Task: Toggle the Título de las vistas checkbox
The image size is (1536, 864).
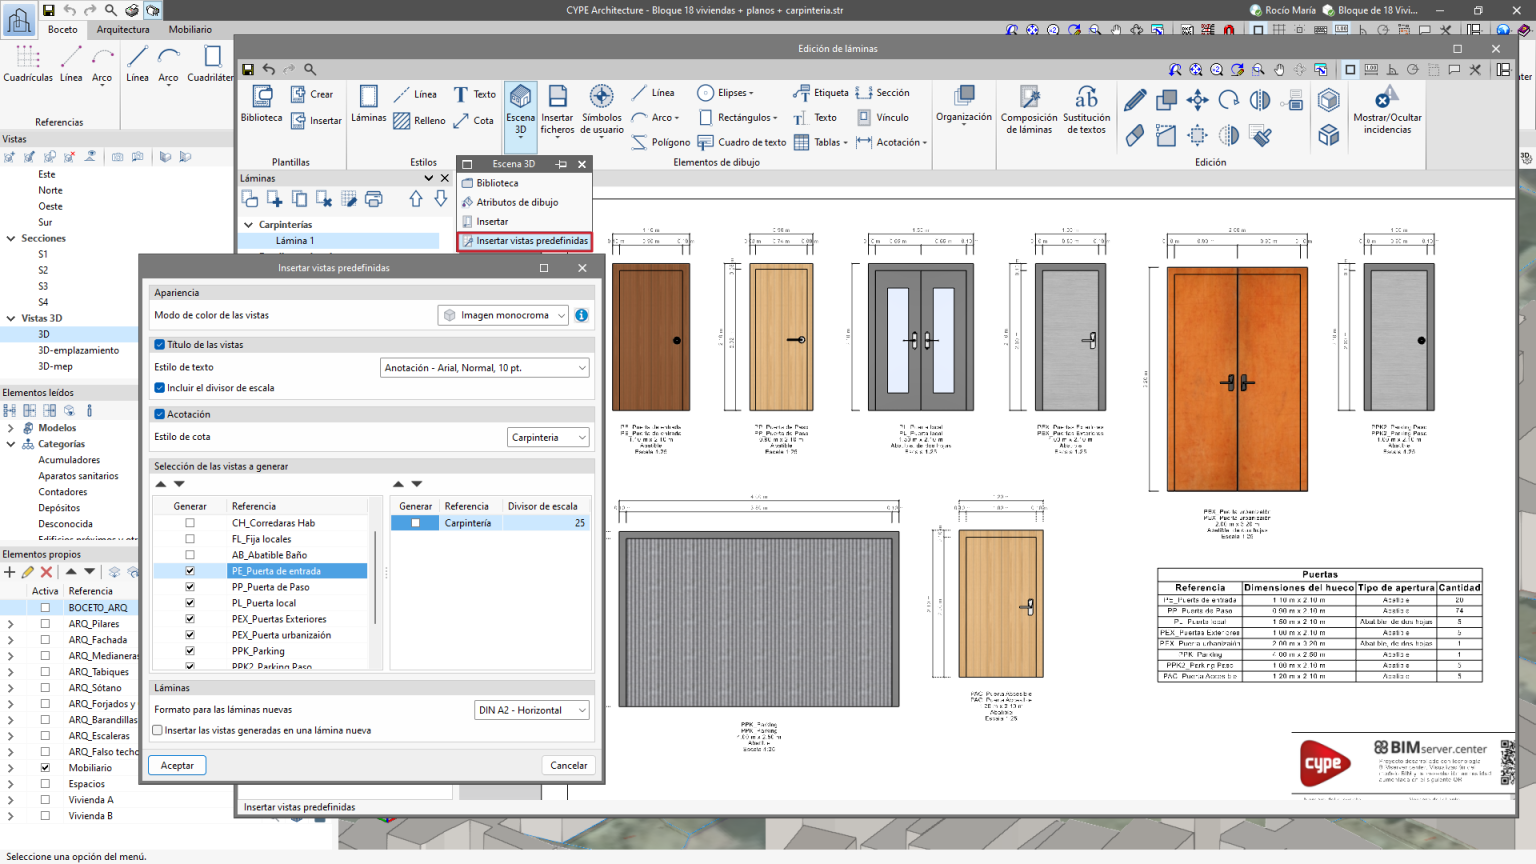Action: point(159,344)
